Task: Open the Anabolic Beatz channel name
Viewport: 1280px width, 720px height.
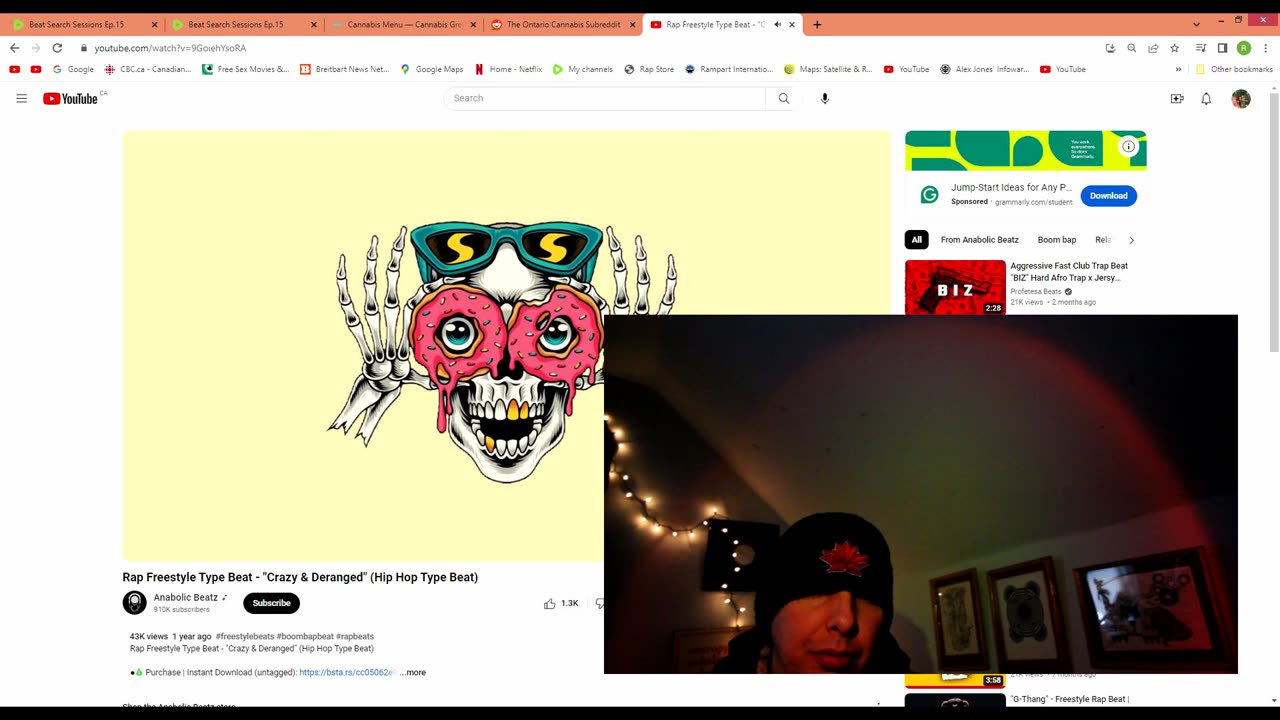Action: pyautogui.click(x=185, y=597)
